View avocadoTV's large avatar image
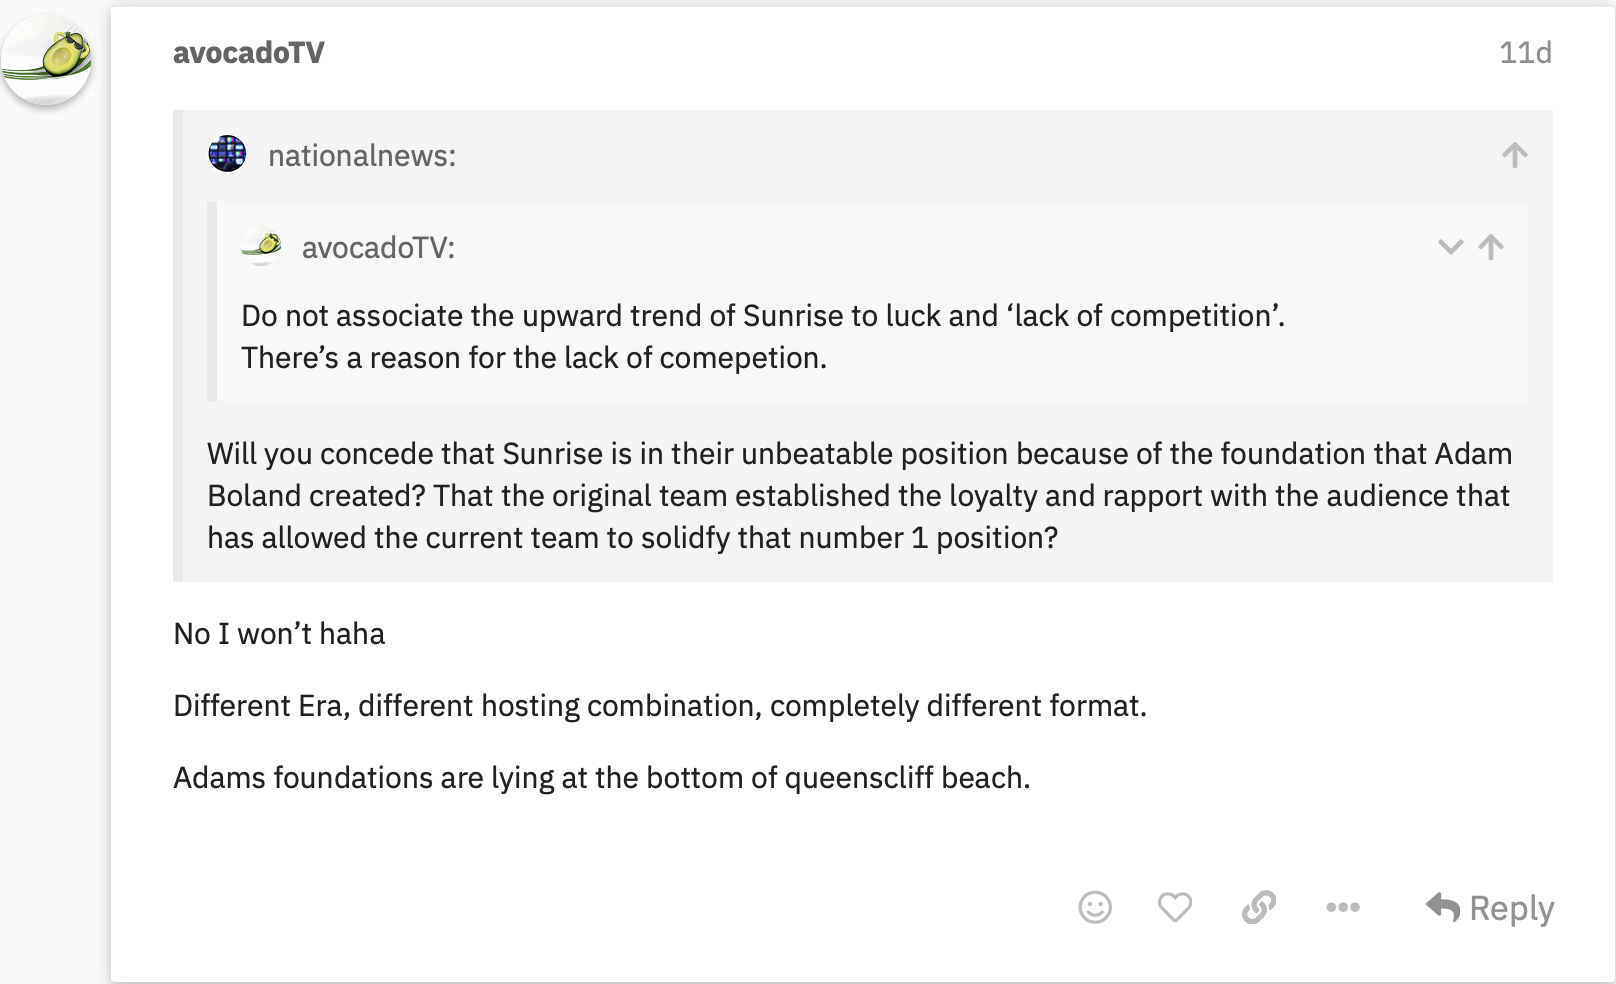The width and height of the screenshot is (1616, 984). [46, 59]
